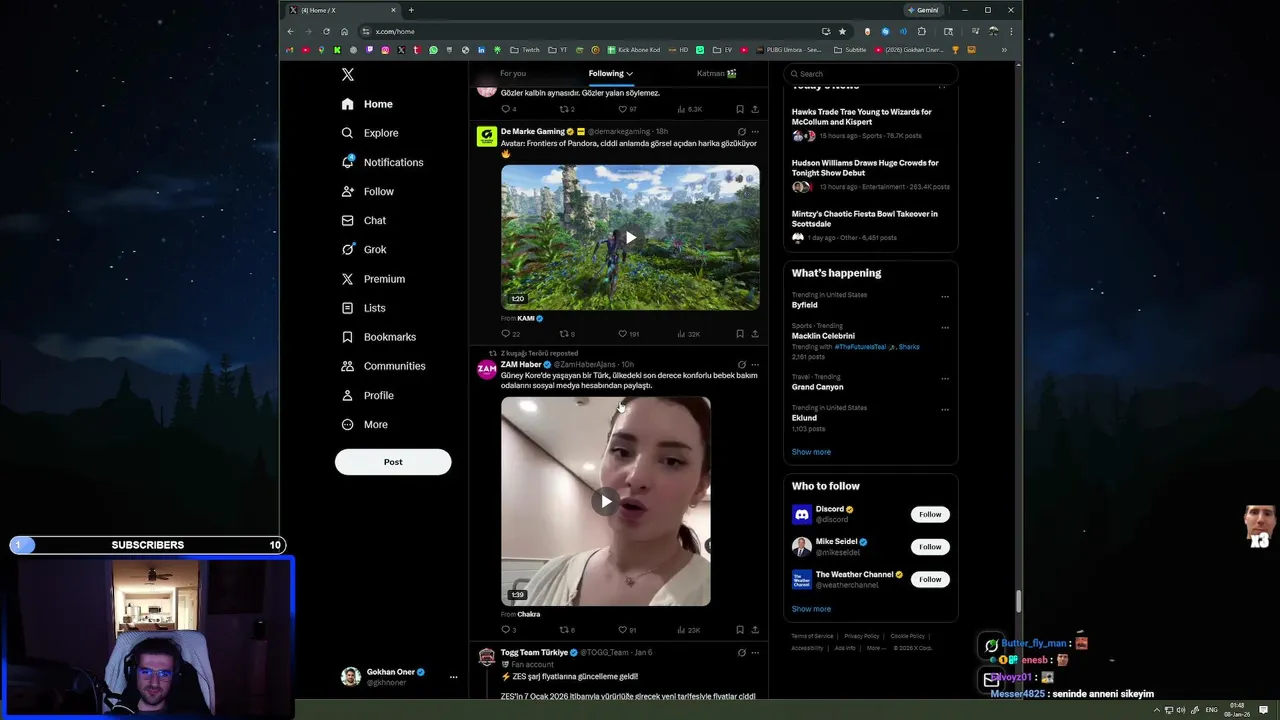Open more options for Byfield trend

(x=945, y=296)
